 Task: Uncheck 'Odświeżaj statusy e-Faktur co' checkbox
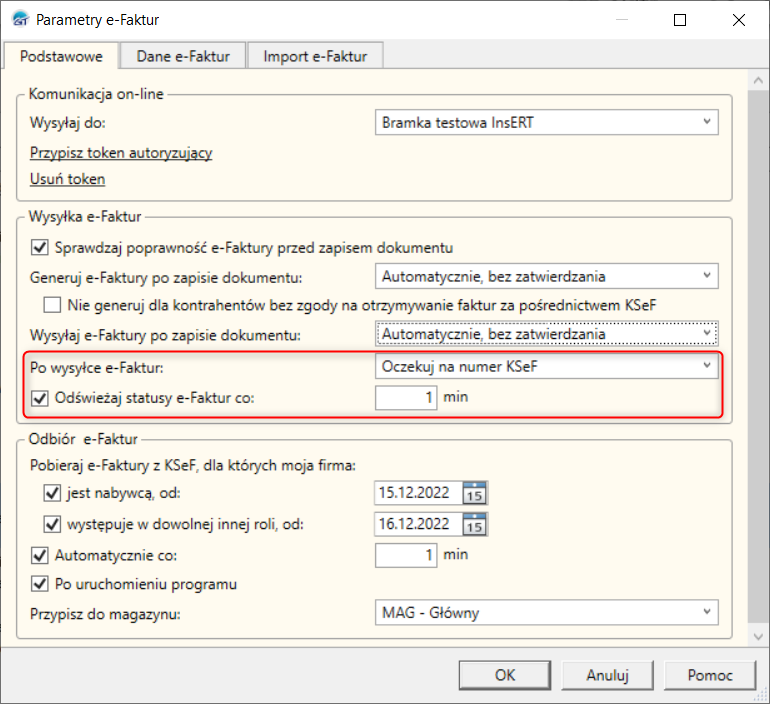(x=41, y=397)
